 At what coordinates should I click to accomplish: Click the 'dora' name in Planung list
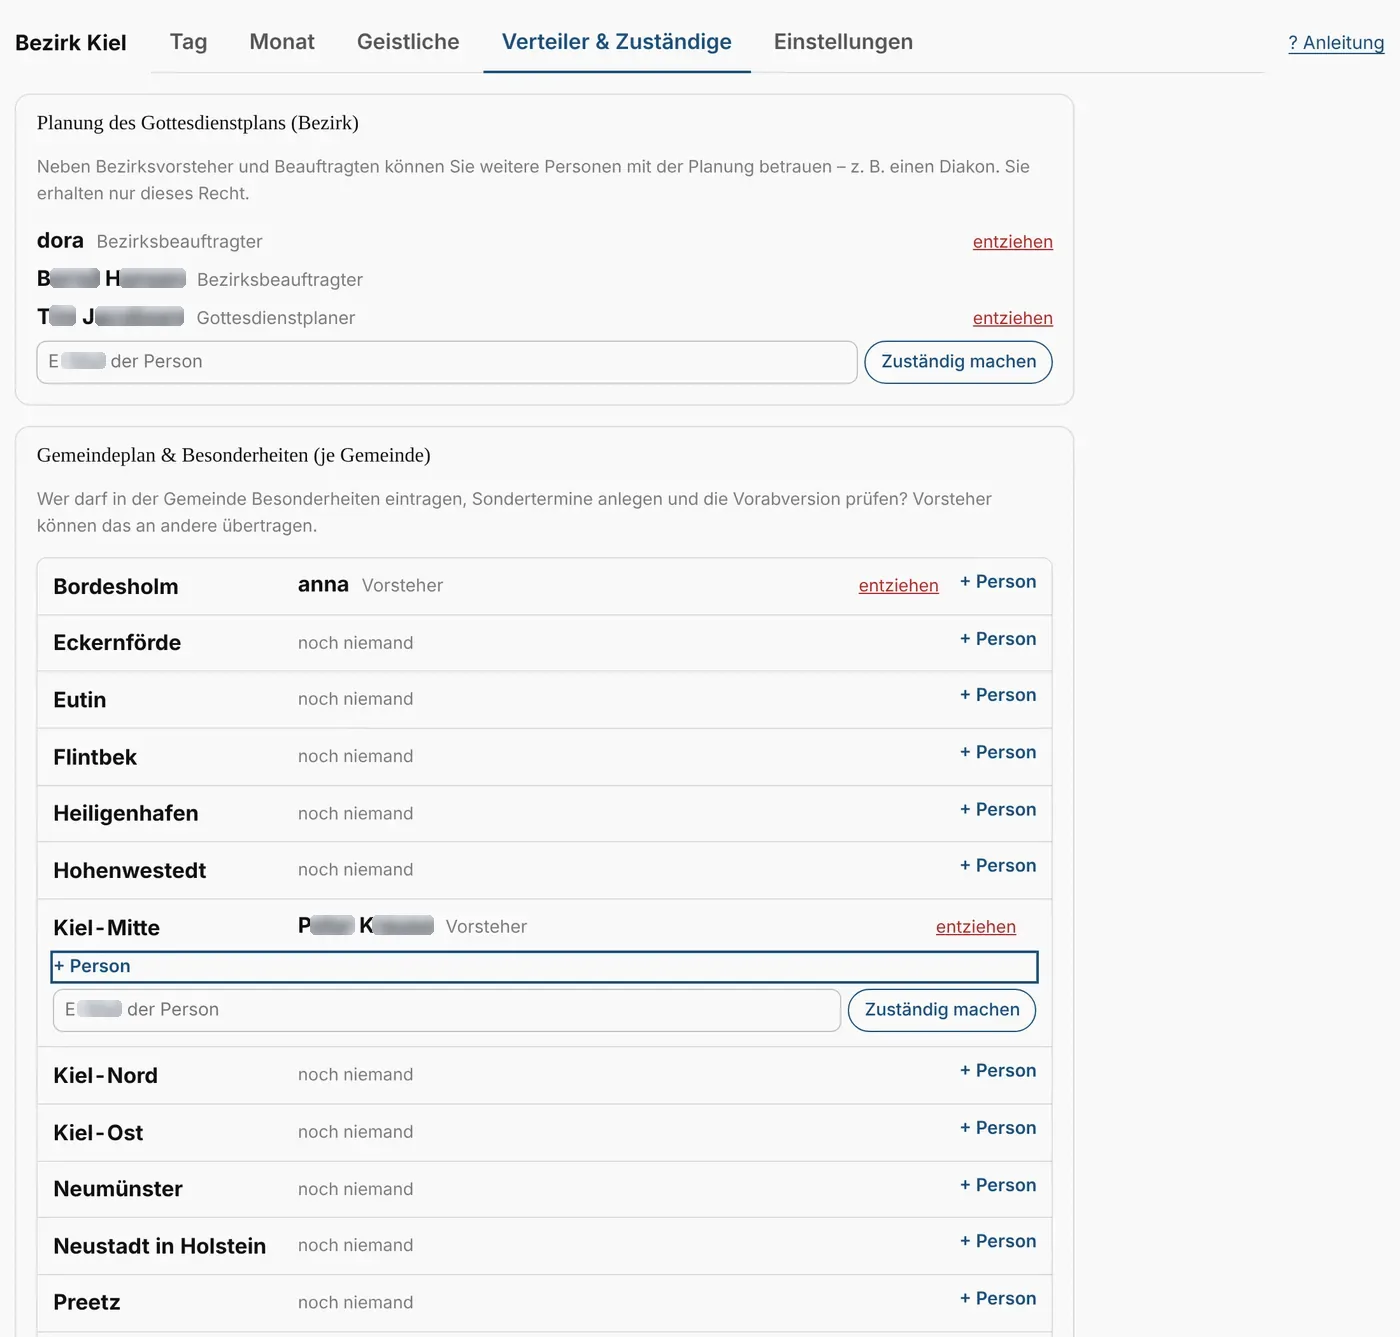pos(60,241)
